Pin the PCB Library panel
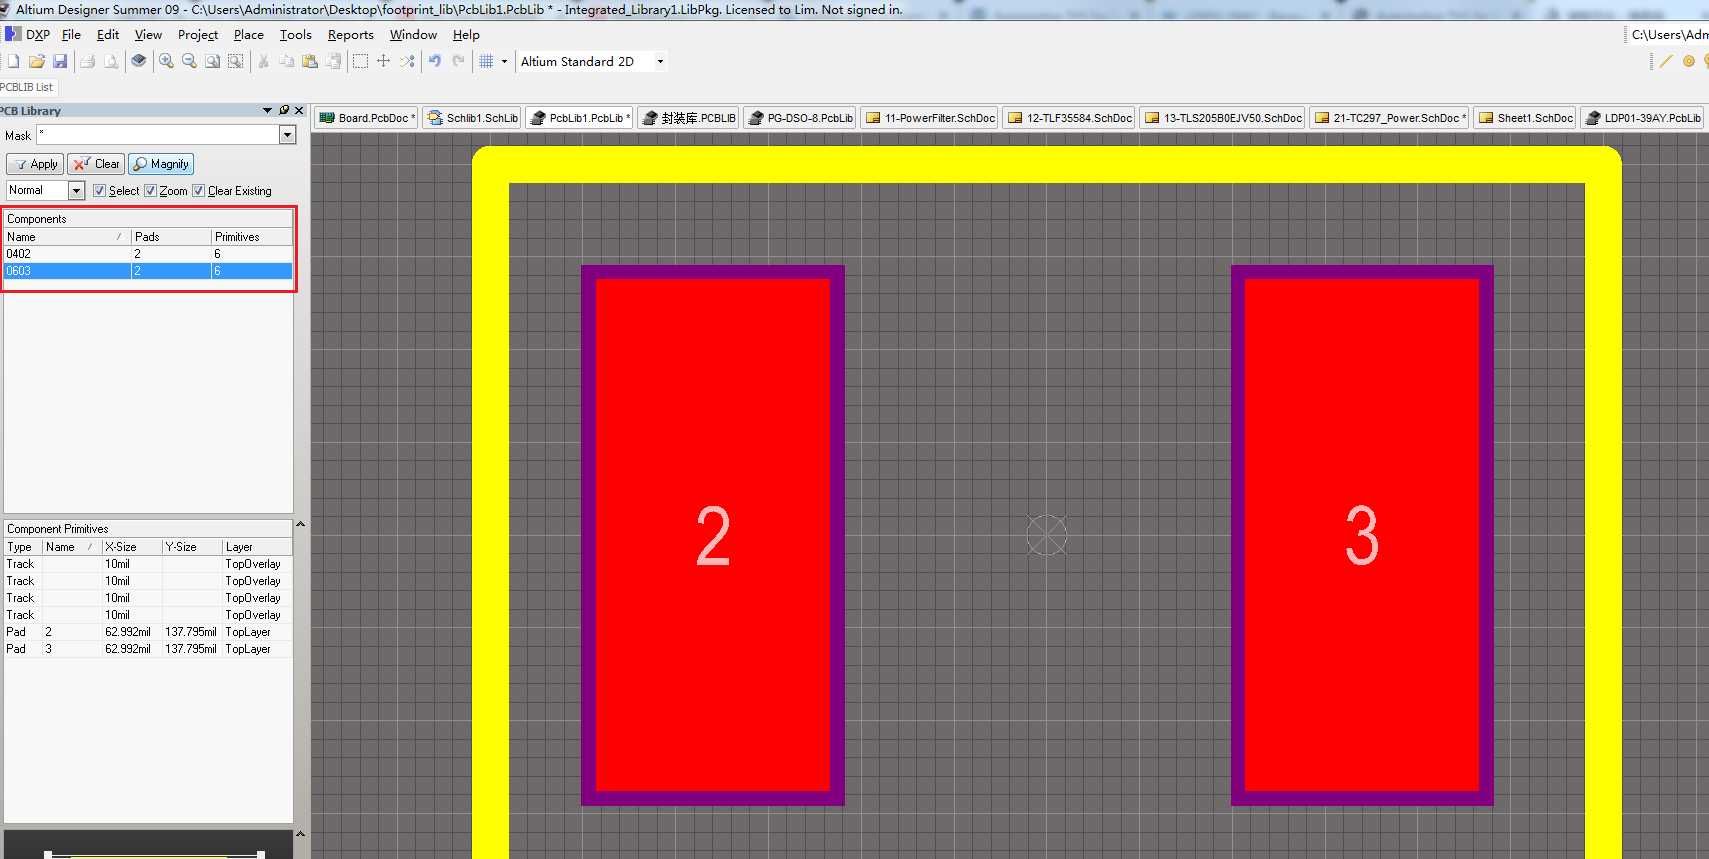This screenshot has width=1709, height=859. click(x=284, y=110)
